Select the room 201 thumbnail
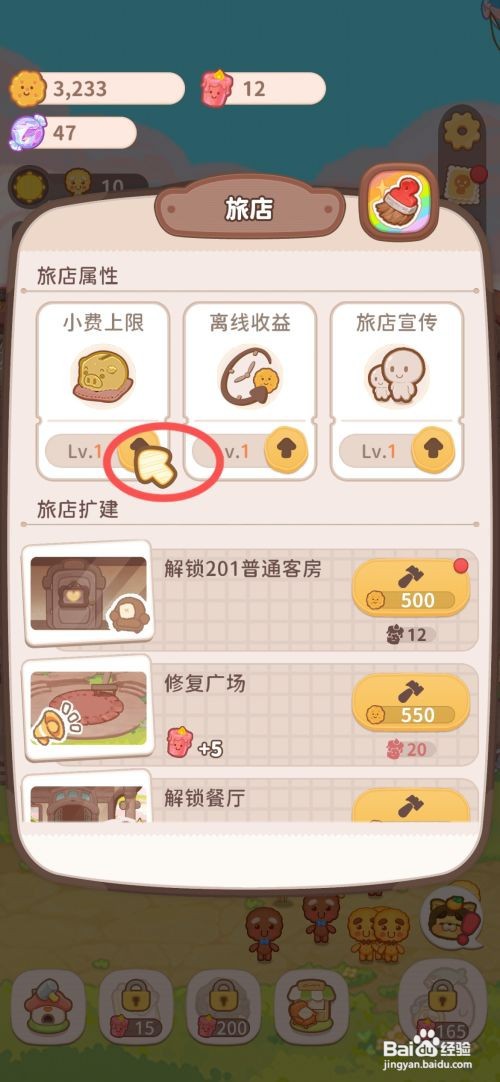This screenshot has width=500, height=1082. (88, 594)
